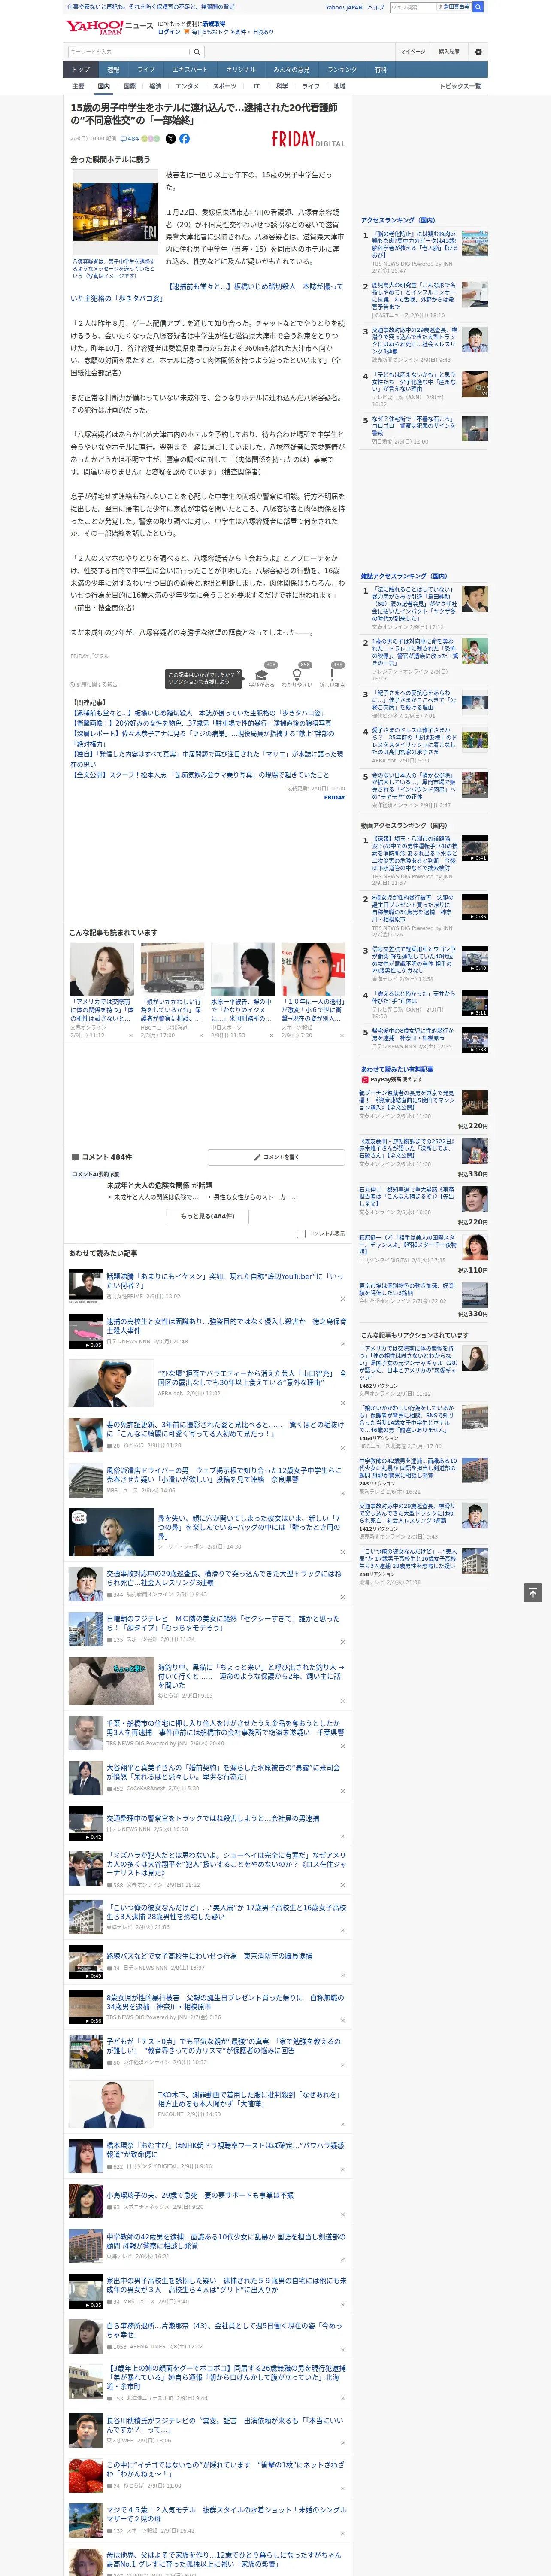This screenshot has height=2576, width=551.
Task: Select the エキスパート navigation tab
Action: [x=190, y=70]
